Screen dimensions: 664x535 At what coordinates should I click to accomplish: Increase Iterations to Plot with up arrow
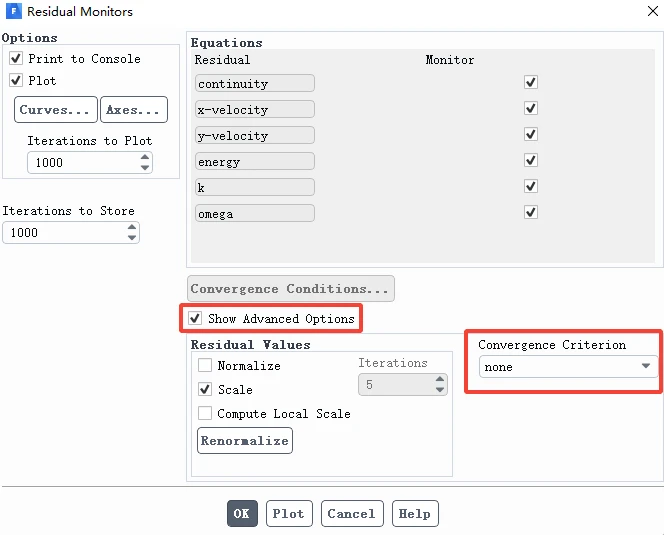pos(145,158)
